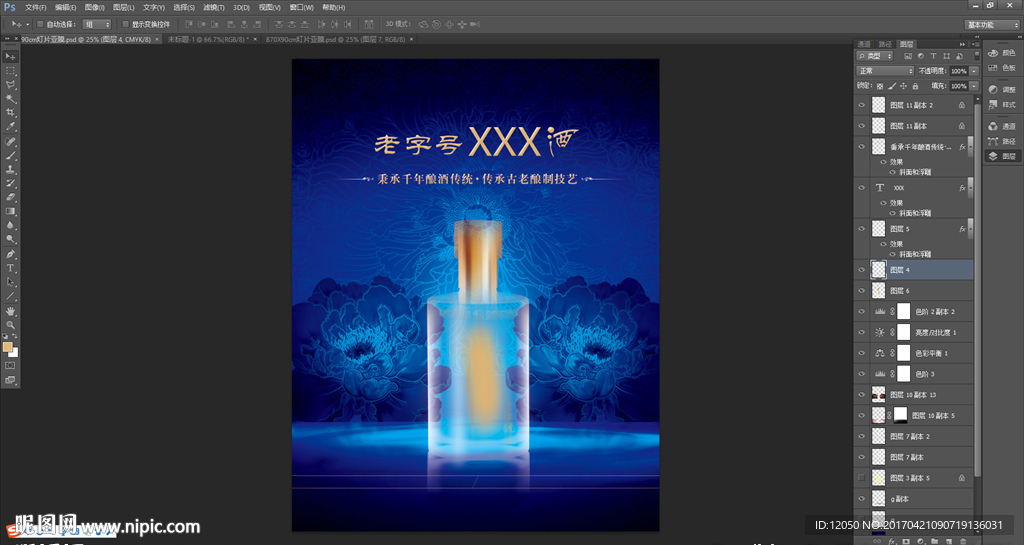Image resolution: width=1024 pixels, height=545 pixels.
Task: Select the Eraser tool
Action: click(10, 197)
